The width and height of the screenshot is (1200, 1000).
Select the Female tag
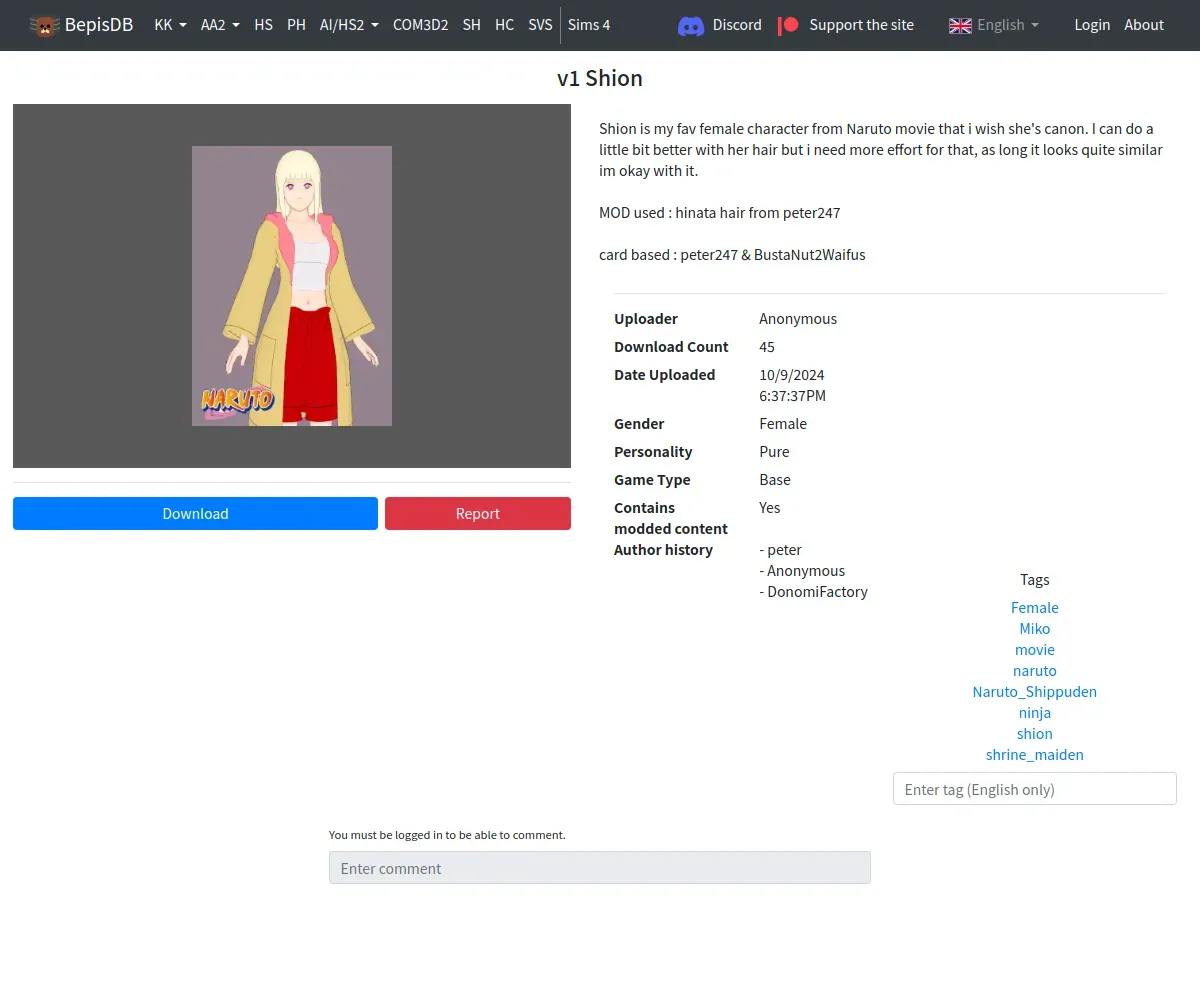click(1034, 608)
